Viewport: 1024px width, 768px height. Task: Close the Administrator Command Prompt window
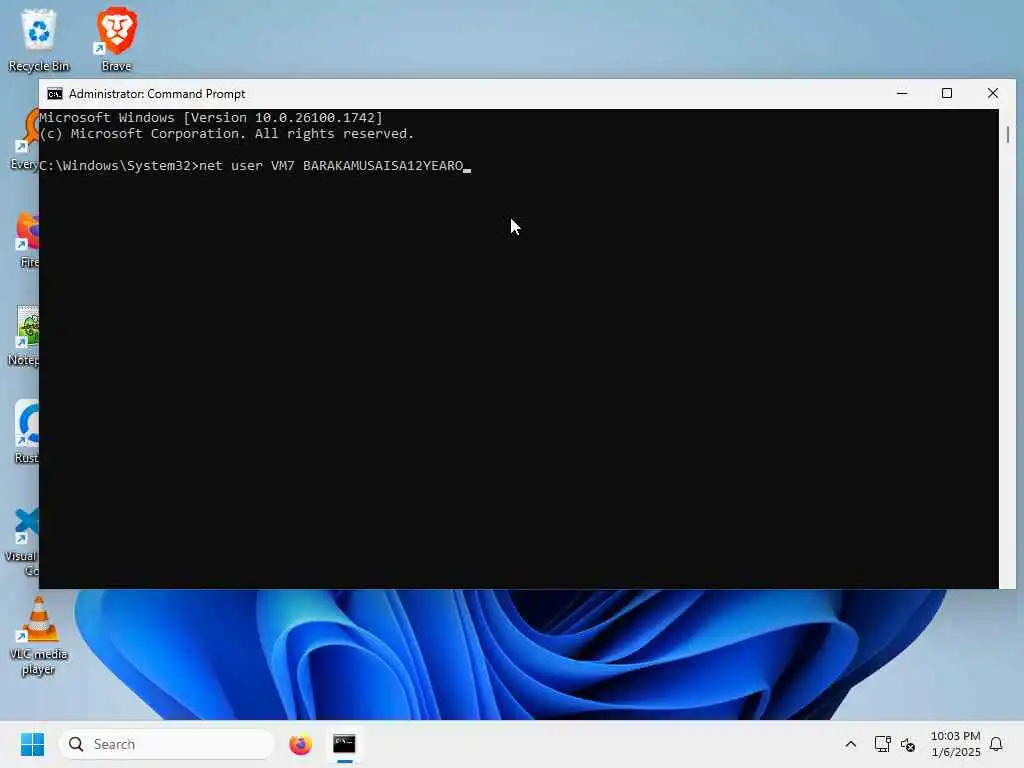tap(993, 93)
